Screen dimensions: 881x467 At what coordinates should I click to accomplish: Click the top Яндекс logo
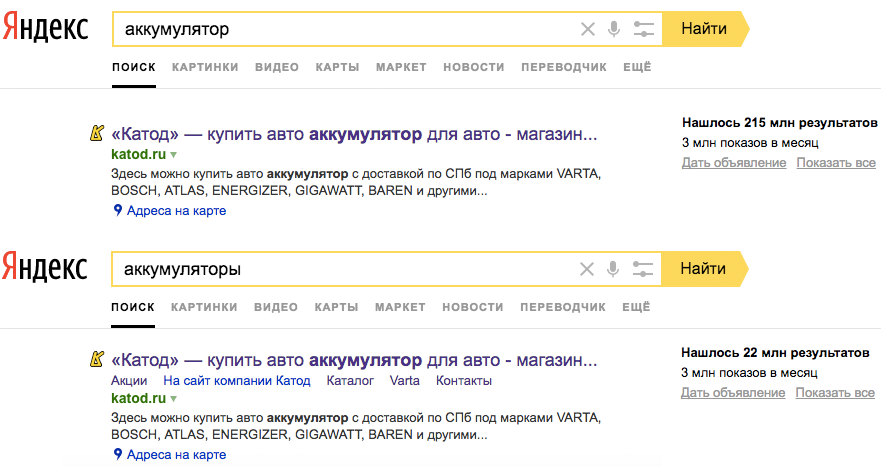click(x=46, y=28)
